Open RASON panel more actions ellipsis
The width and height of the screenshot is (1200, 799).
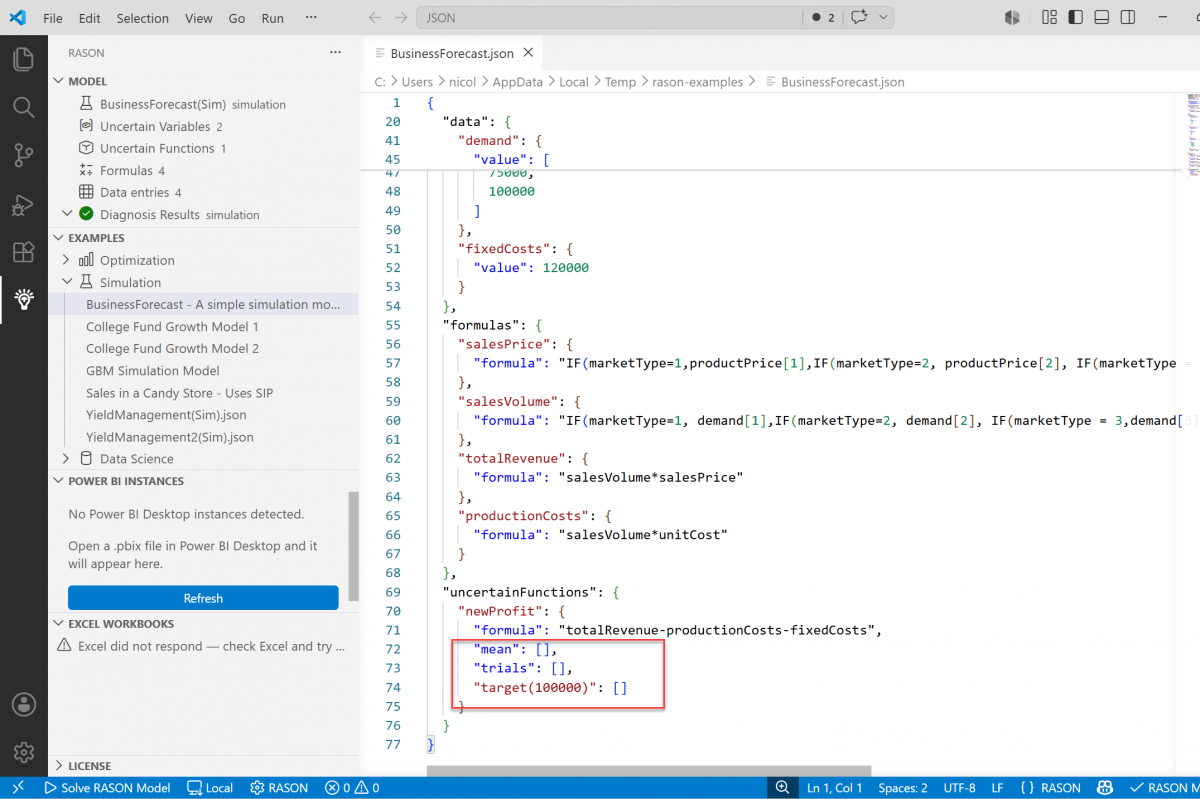tap(335, 53)
